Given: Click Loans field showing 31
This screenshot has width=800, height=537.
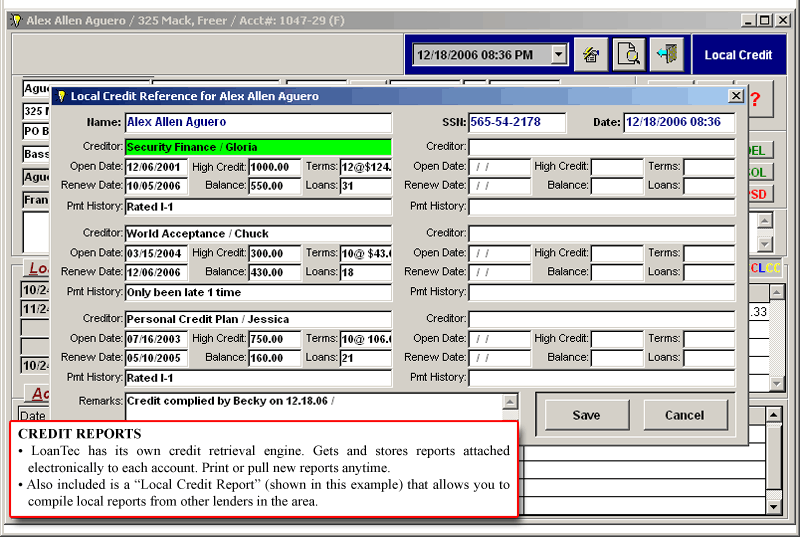Looking at the screenshot, I should click(365, 186).
